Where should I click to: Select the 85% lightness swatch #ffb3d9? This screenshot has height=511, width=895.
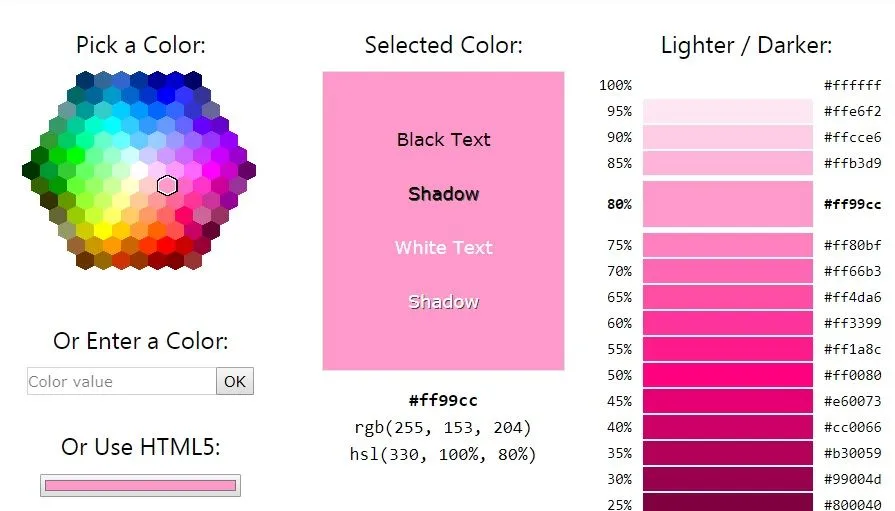coord(728,163)
